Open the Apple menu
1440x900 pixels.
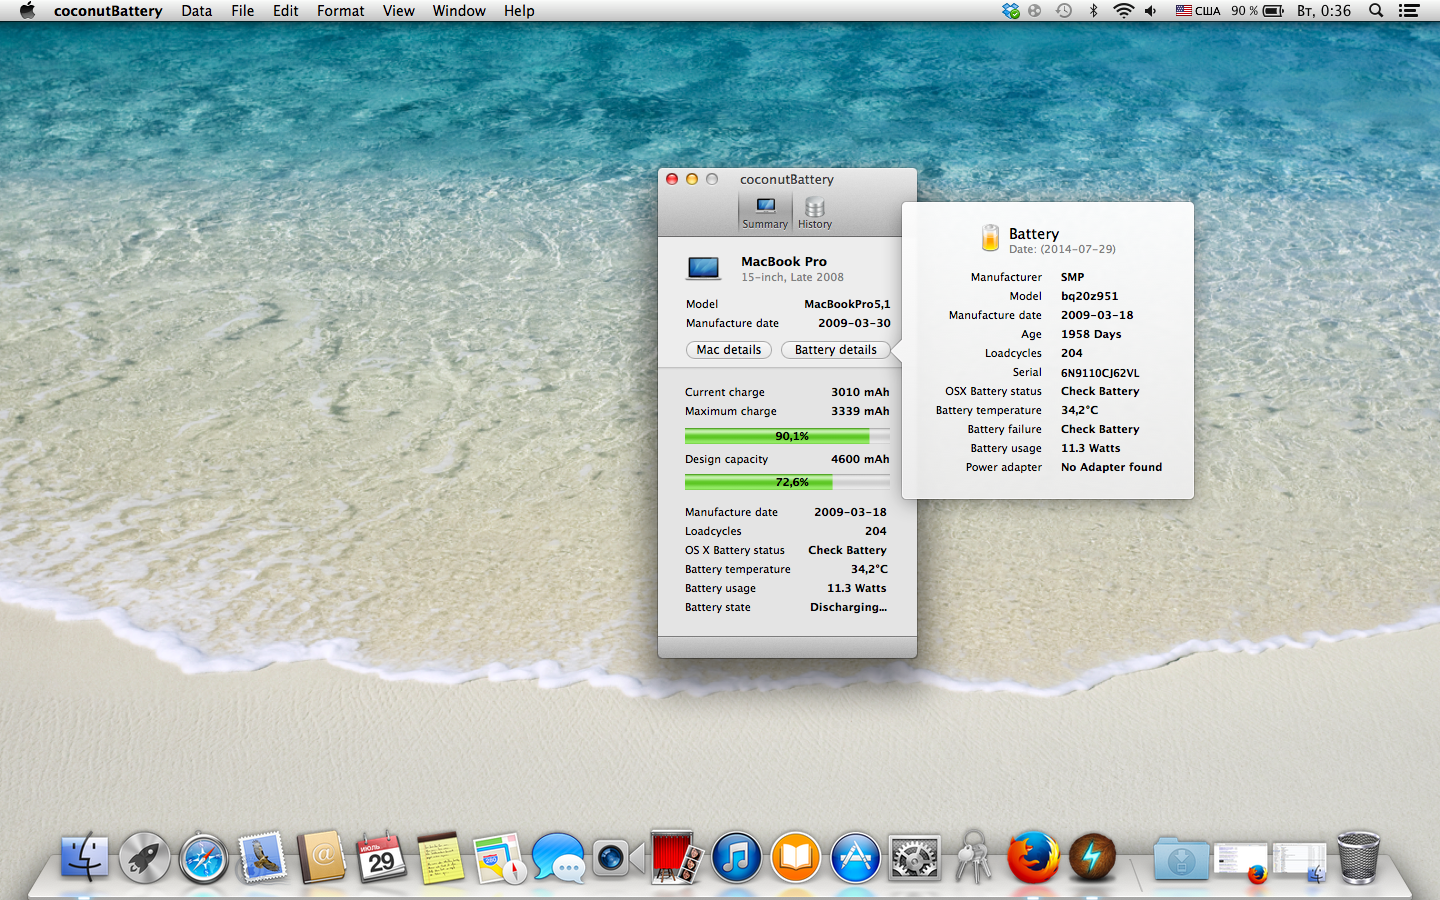tap(27, 11)
